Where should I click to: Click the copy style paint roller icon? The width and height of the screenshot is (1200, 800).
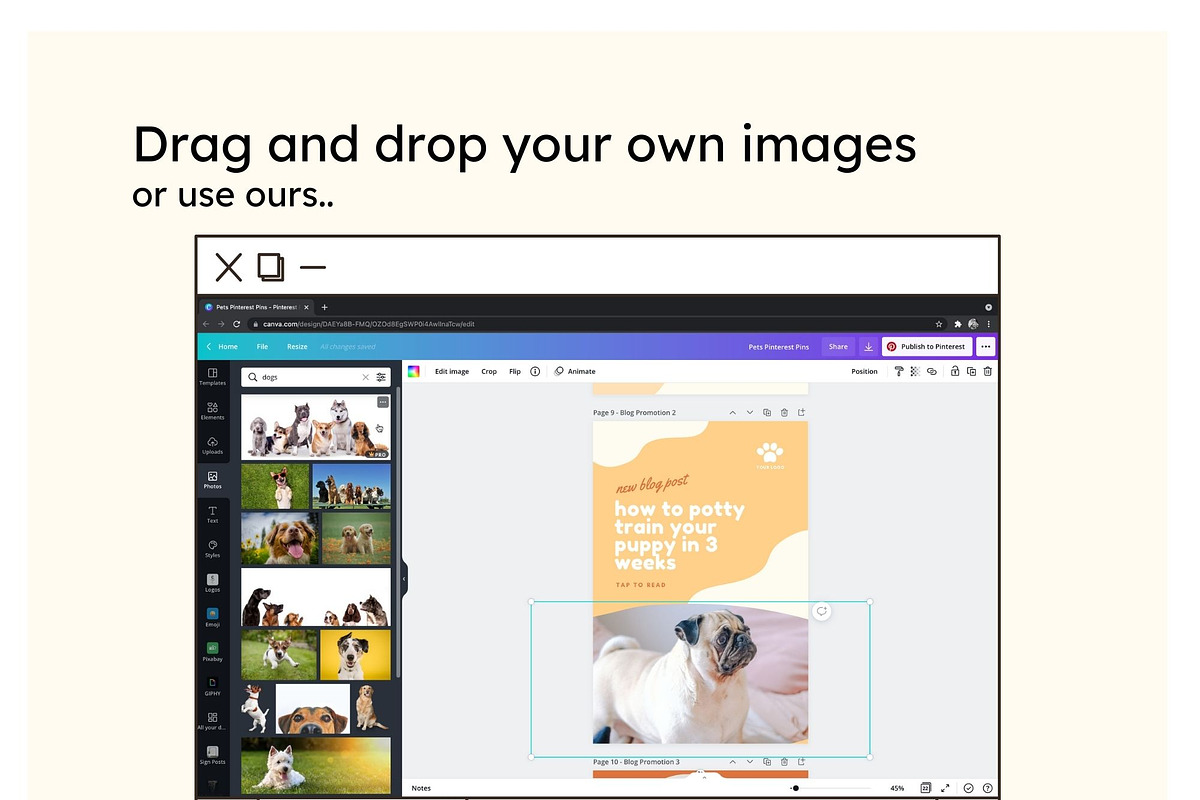(x=899, y=371)
